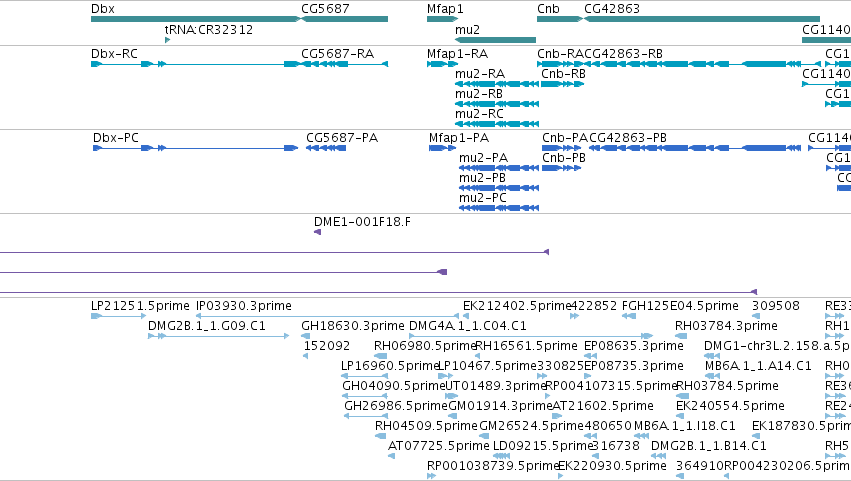Select the mu2-PA protein label
This screenshot has height=481, width=851.
pos(484,158)
